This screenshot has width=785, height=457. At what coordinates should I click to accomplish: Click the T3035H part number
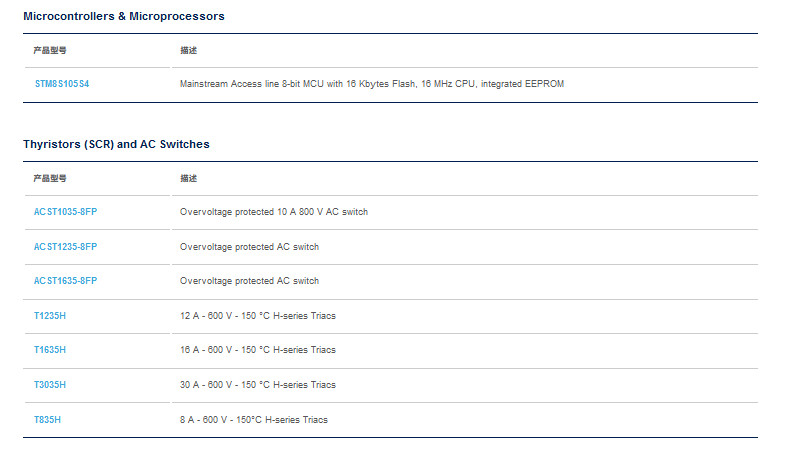(50, 385)
